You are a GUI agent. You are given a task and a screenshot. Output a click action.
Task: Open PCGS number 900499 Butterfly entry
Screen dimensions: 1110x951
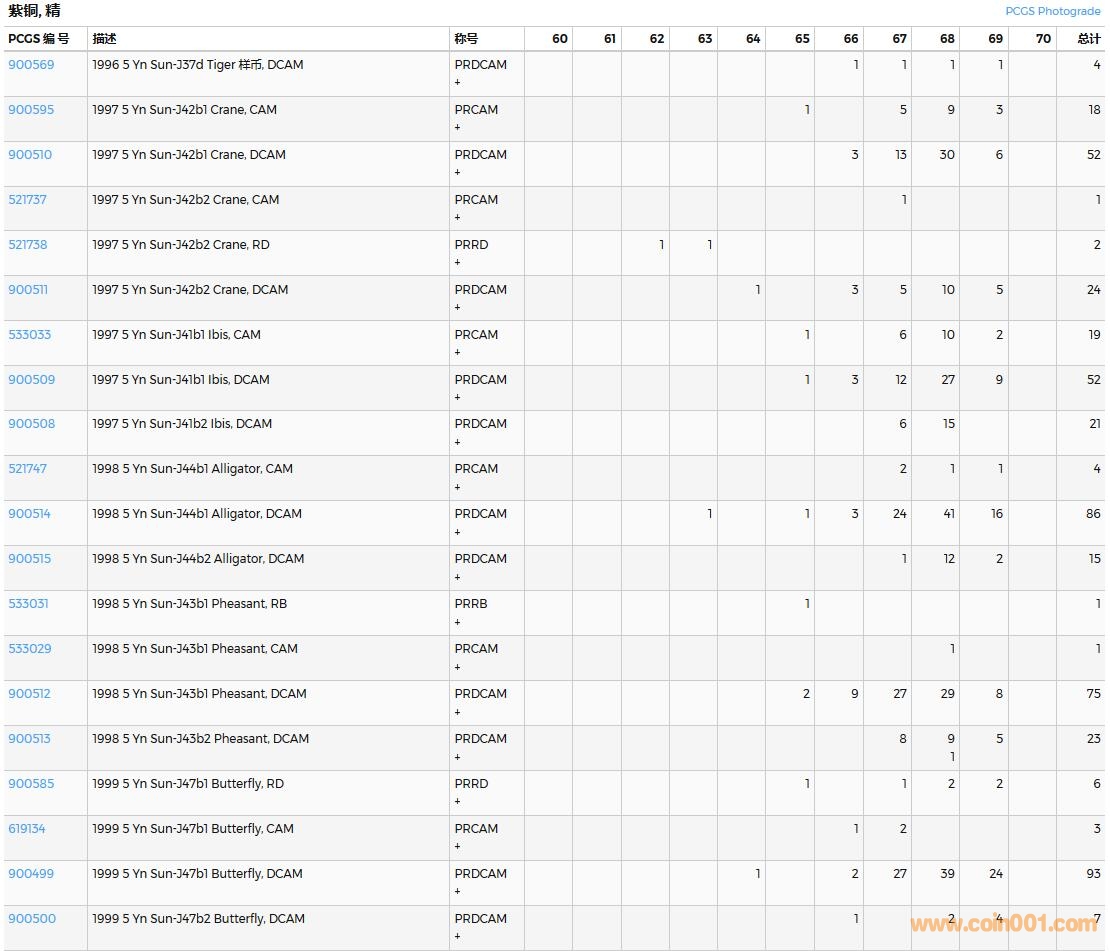tap(31, 874)
